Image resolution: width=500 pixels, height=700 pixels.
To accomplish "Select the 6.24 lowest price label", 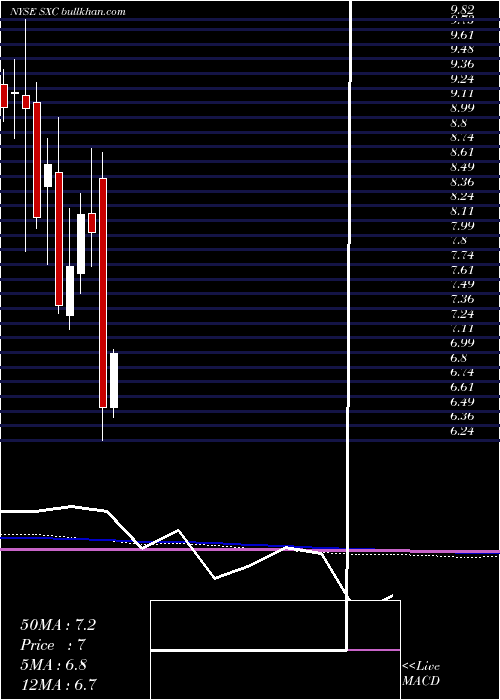I will (462, 431).
